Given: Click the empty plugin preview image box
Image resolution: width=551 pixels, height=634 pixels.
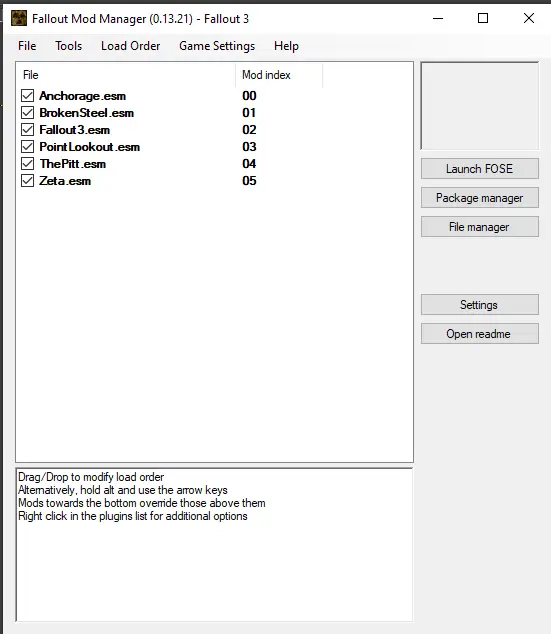Looking at the screenshot, I should coord(480,106).
